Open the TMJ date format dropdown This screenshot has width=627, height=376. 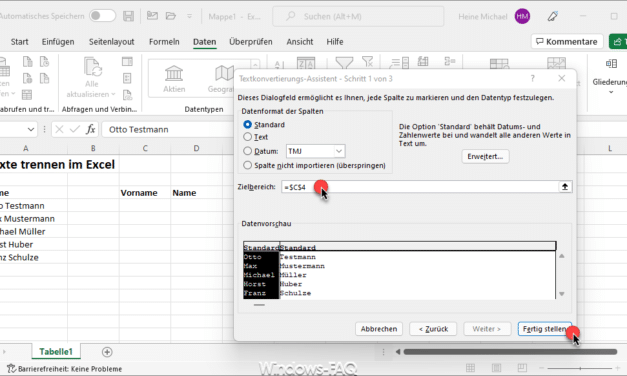339,151
